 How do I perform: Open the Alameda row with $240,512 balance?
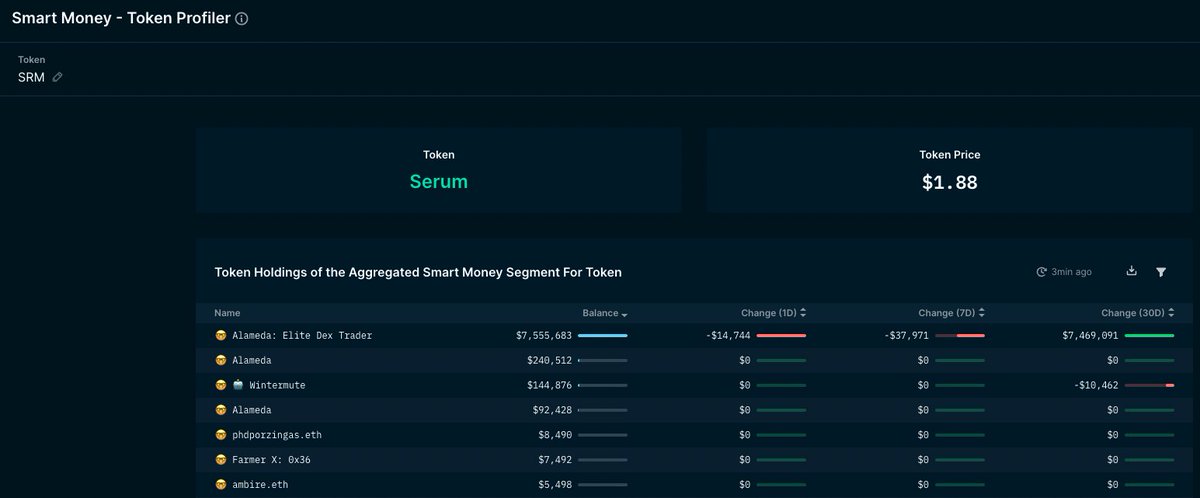click(694, 360)
